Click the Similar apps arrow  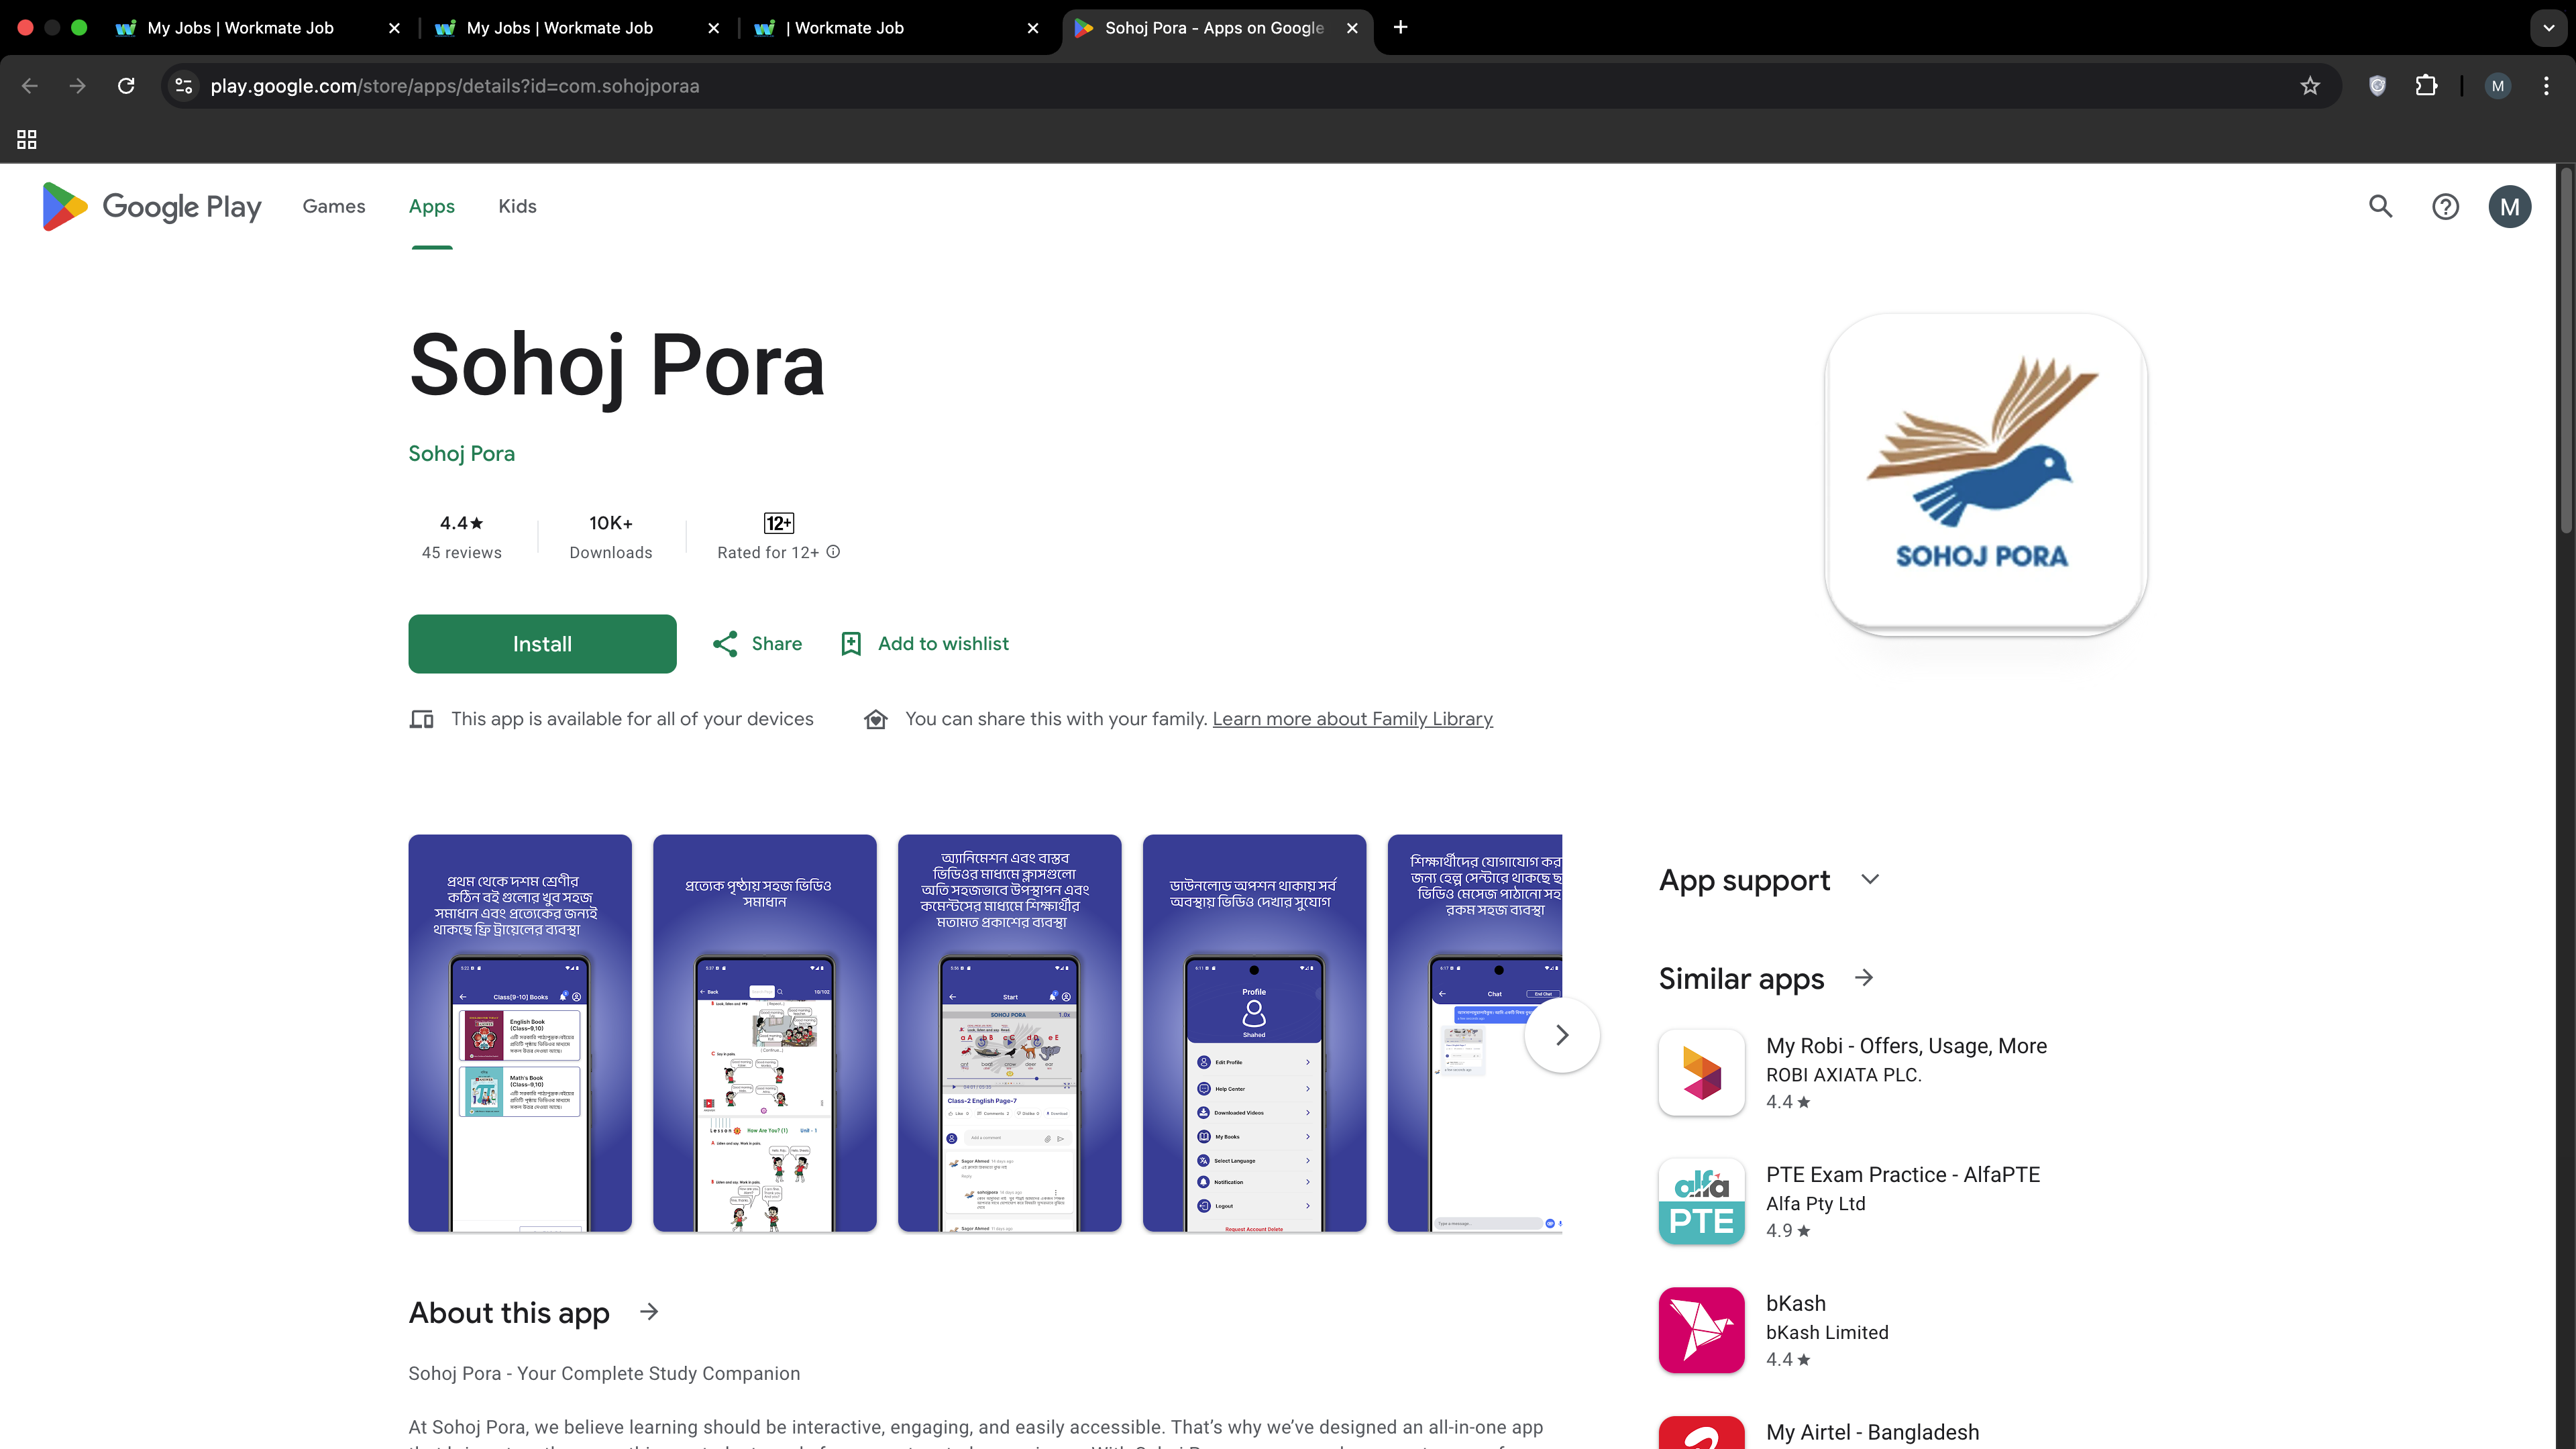[1863, 978]
